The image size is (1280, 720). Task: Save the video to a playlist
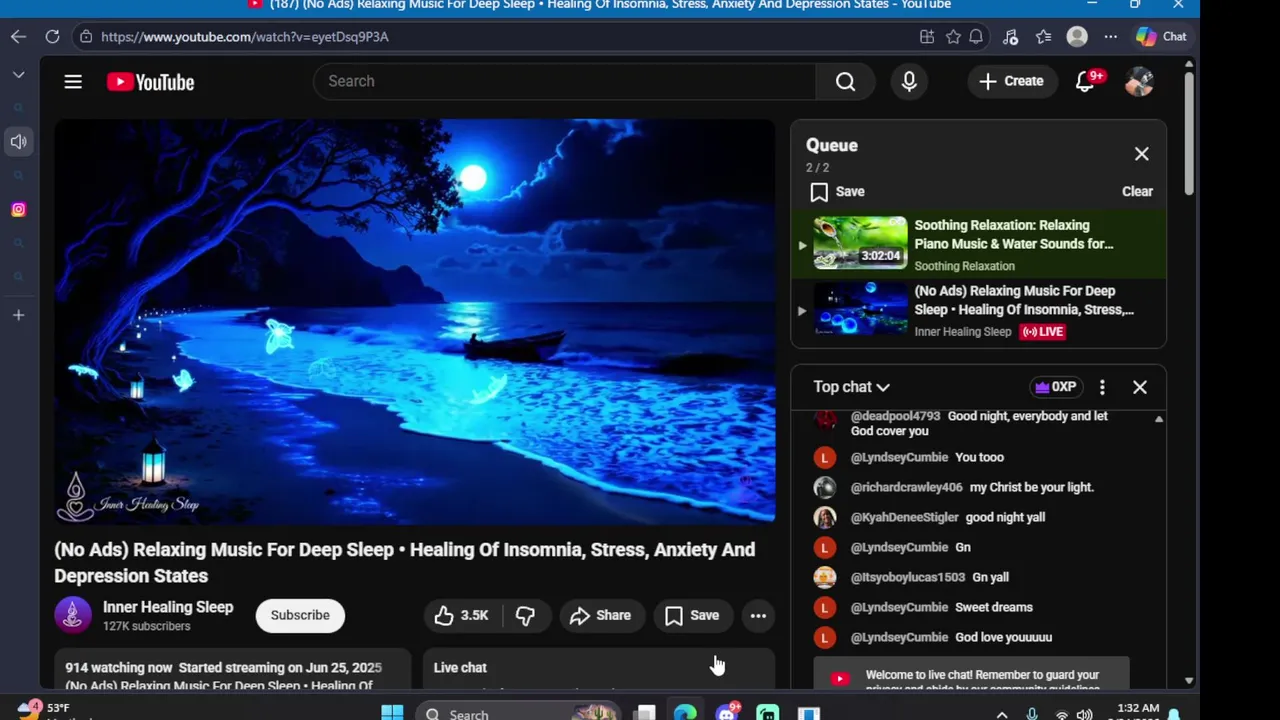(692, 615)
